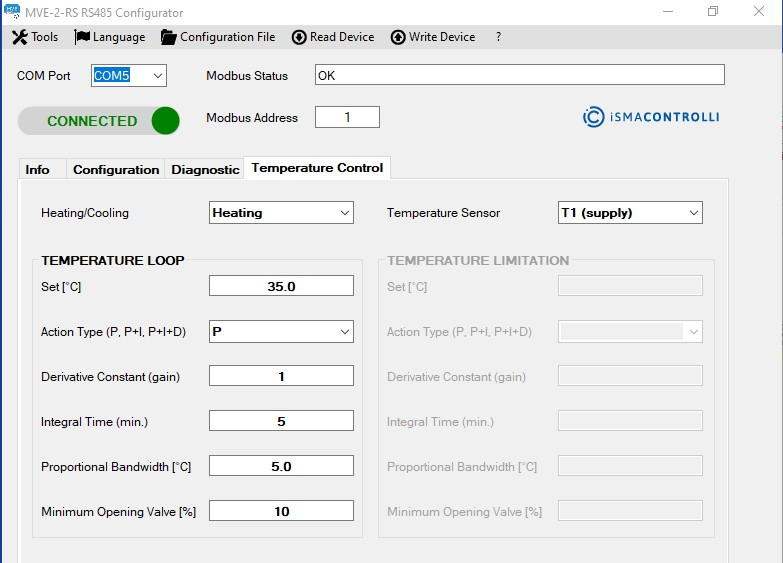This screenshot has height=563, width=783.
Task: Switch to the Info tab
Action: point(38,169)
